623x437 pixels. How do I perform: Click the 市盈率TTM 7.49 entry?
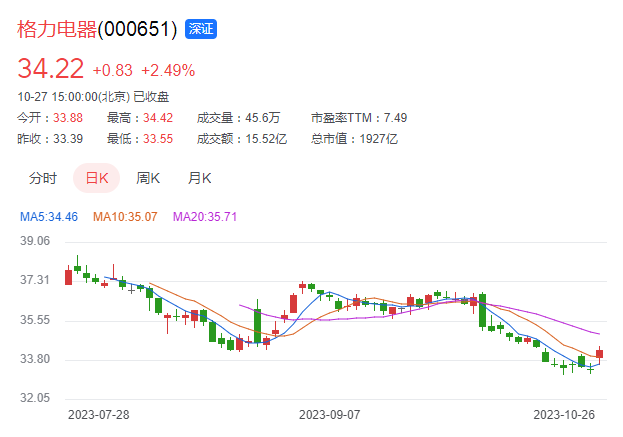tap(359, 118)
